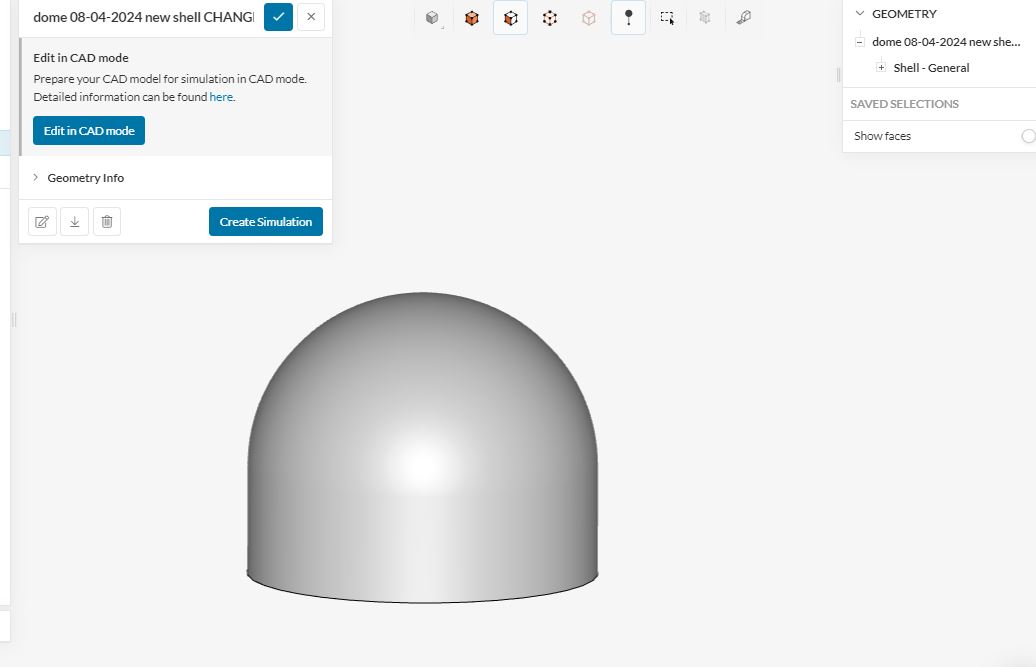1036x667 pixels.
Task: Collapse the GEOMETRY panel chevron
Action: click(x=860, y=13)
